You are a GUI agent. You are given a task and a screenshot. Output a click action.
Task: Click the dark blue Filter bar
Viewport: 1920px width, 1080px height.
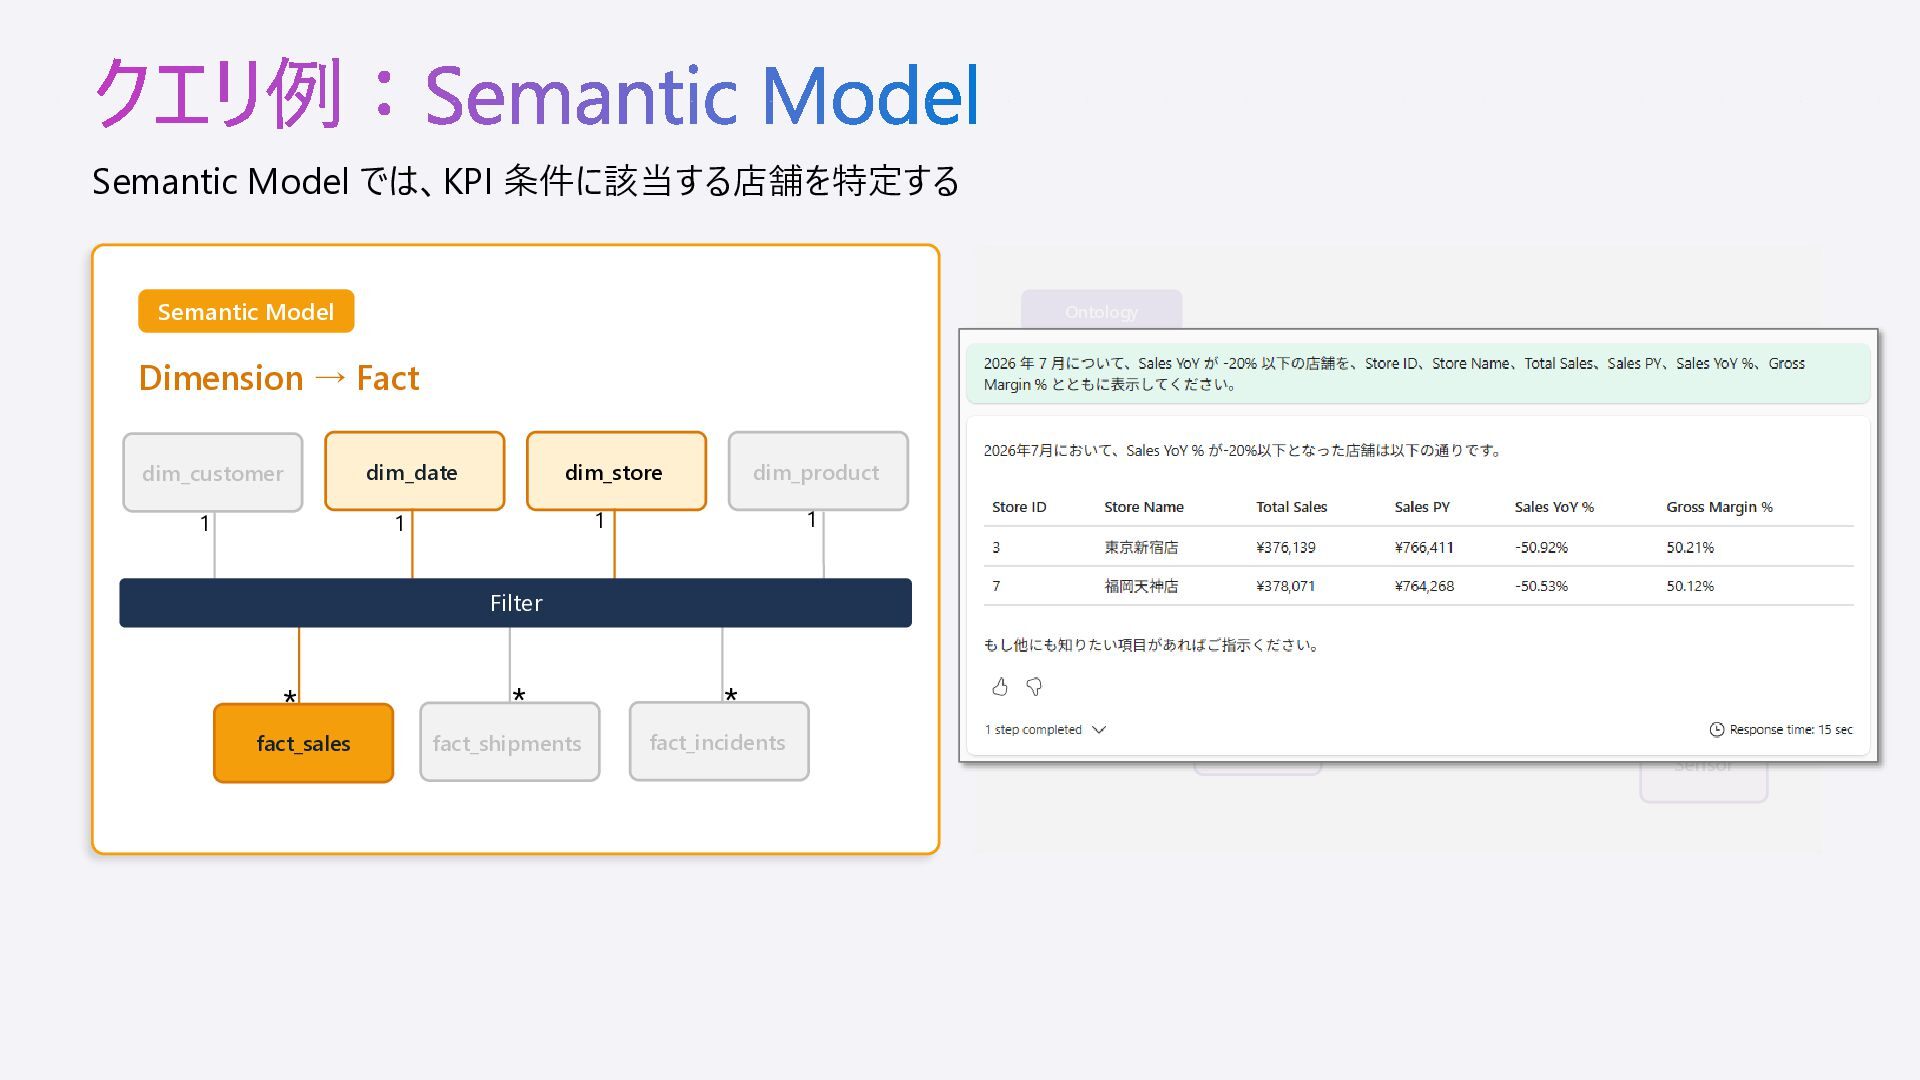coord(515,603)
